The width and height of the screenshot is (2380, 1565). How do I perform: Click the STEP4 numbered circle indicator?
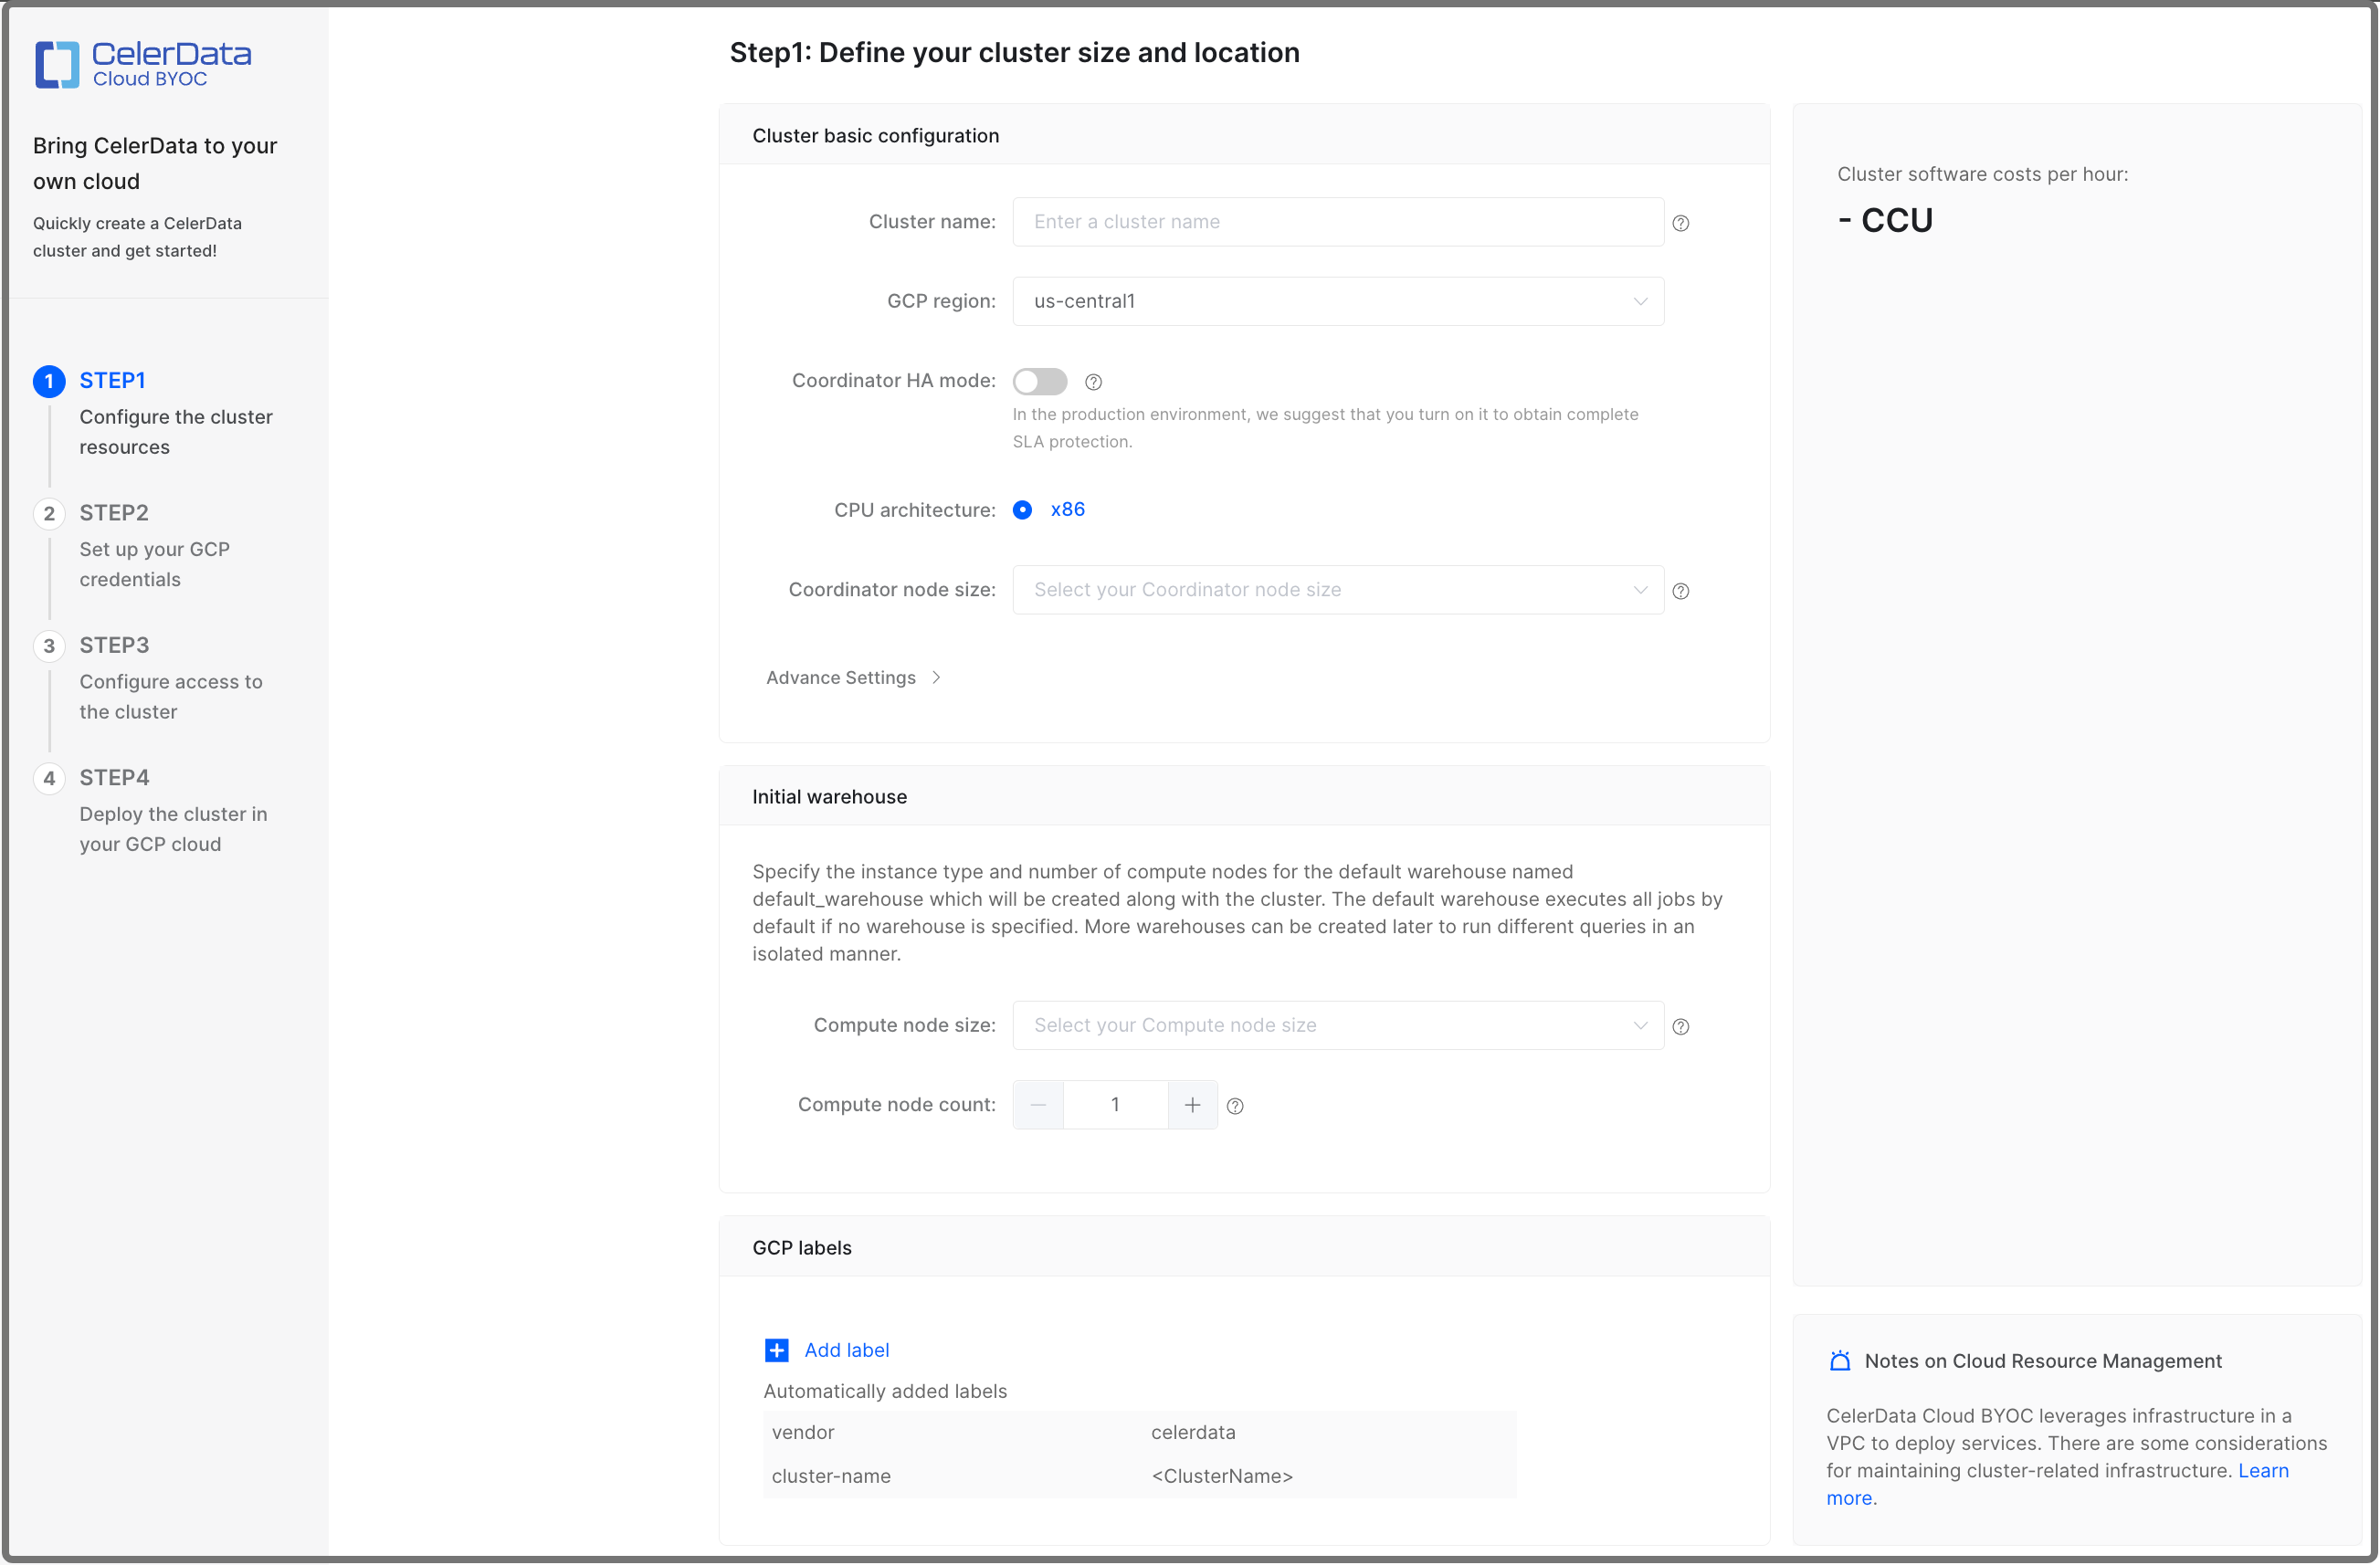[x=49, y=778]
